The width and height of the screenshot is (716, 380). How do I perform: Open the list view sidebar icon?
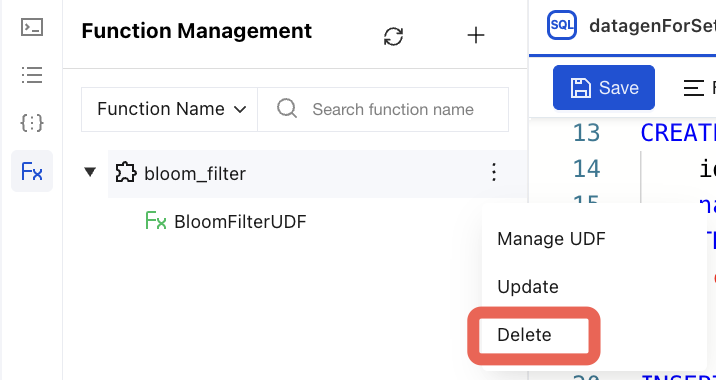(x=32, y=75)
